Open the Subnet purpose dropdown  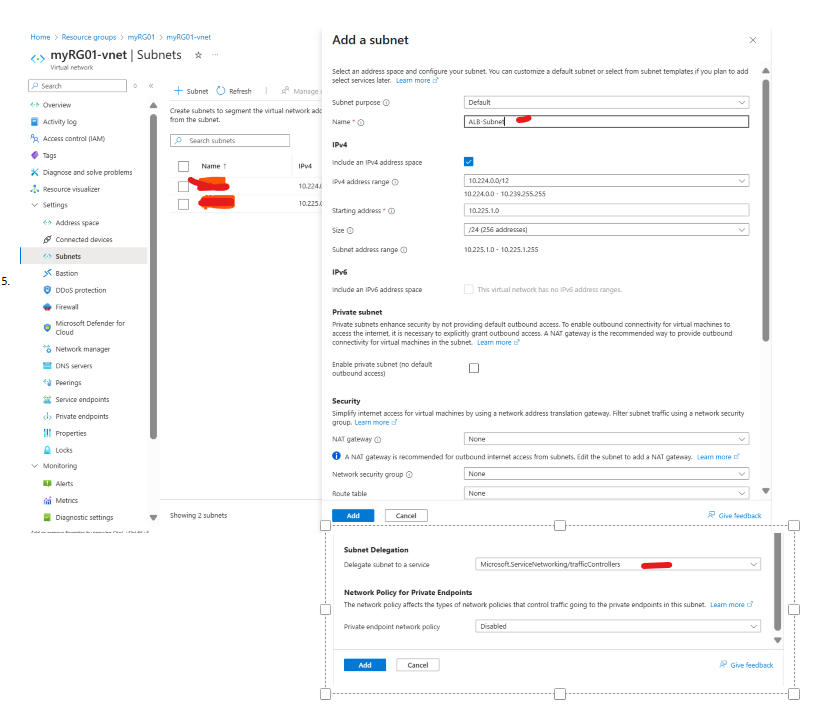pyautogui.click(x=606, y=102)
